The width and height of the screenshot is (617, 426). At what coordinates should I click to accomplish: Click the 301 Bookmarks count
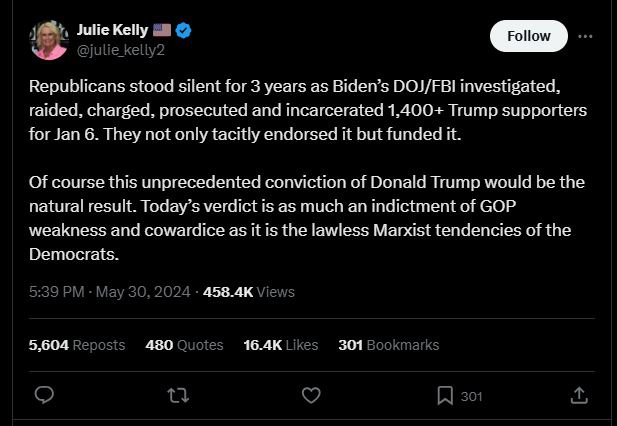pos(388,344)
